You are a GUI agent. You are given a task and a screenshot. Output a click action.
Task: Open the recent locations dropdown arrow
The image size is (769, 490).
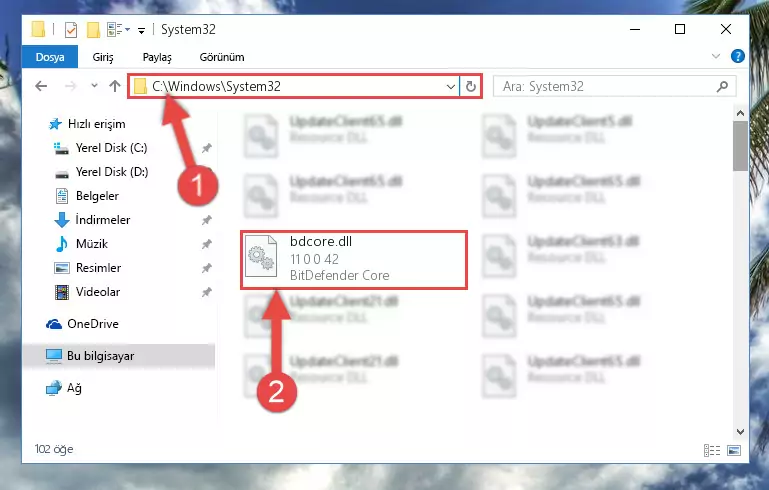coord(94,86)
